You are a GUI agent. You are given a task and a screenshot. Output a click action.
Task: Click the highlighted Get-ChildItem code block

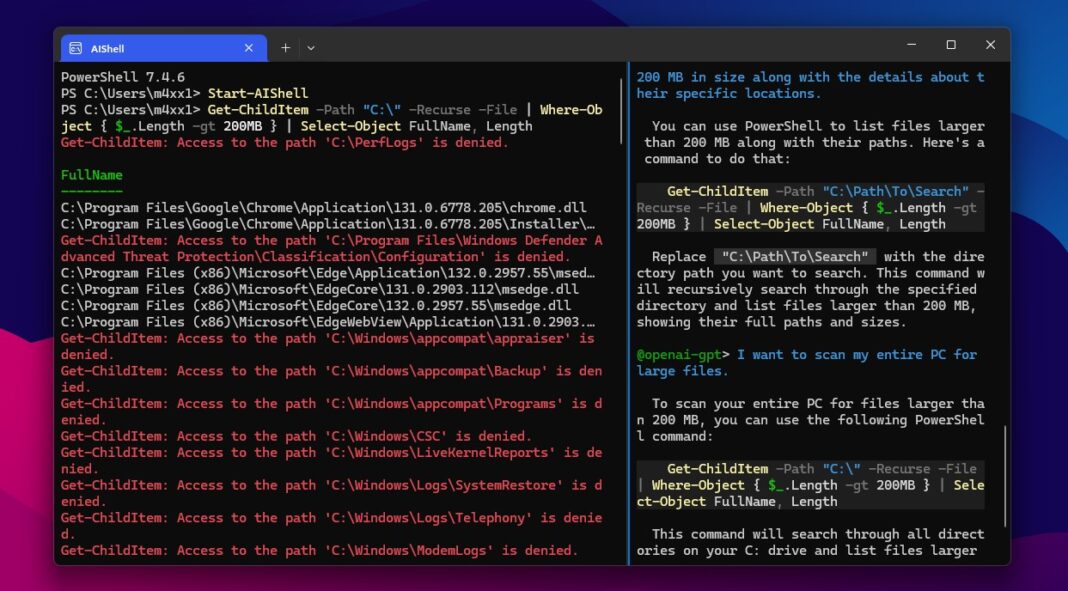810,207
